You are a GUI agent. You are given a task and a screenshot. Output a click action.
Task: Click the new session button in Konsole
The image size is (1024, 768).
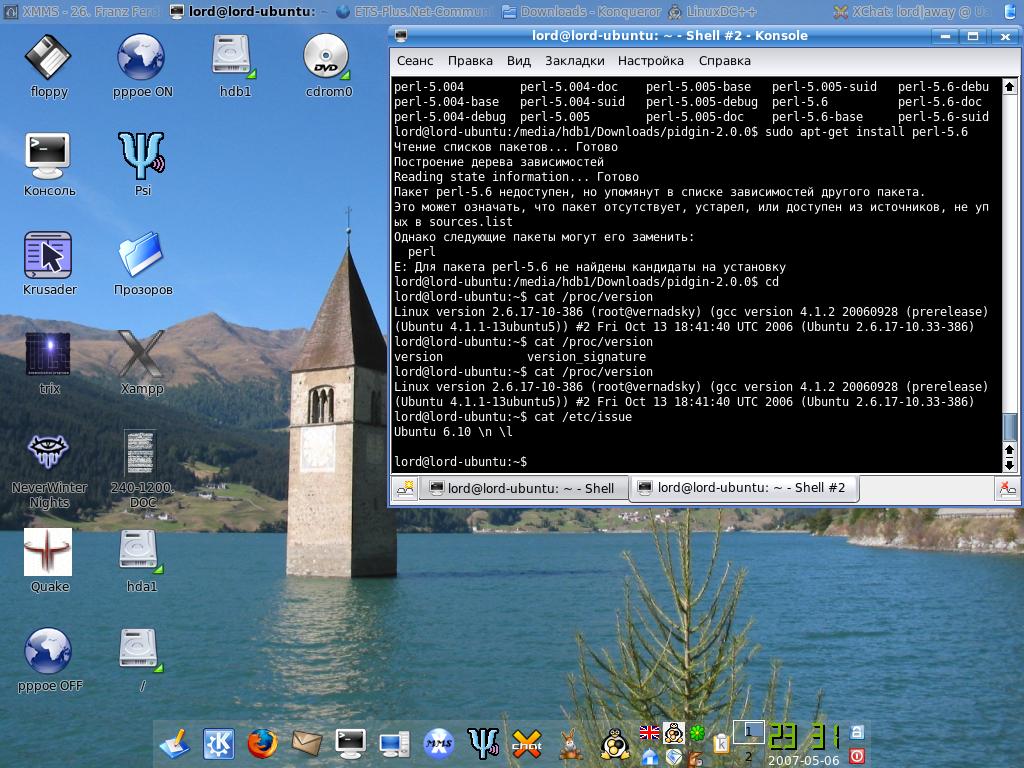pyautogui.click(x=405, y=488)
